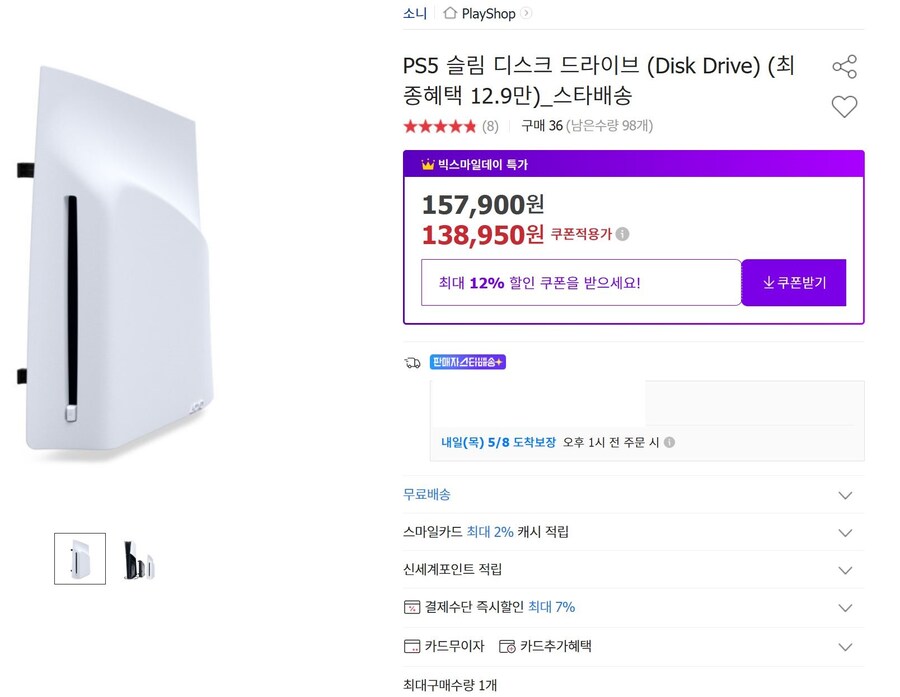Expand 결제수단 즉시할인 details

[x=845, y=608]
